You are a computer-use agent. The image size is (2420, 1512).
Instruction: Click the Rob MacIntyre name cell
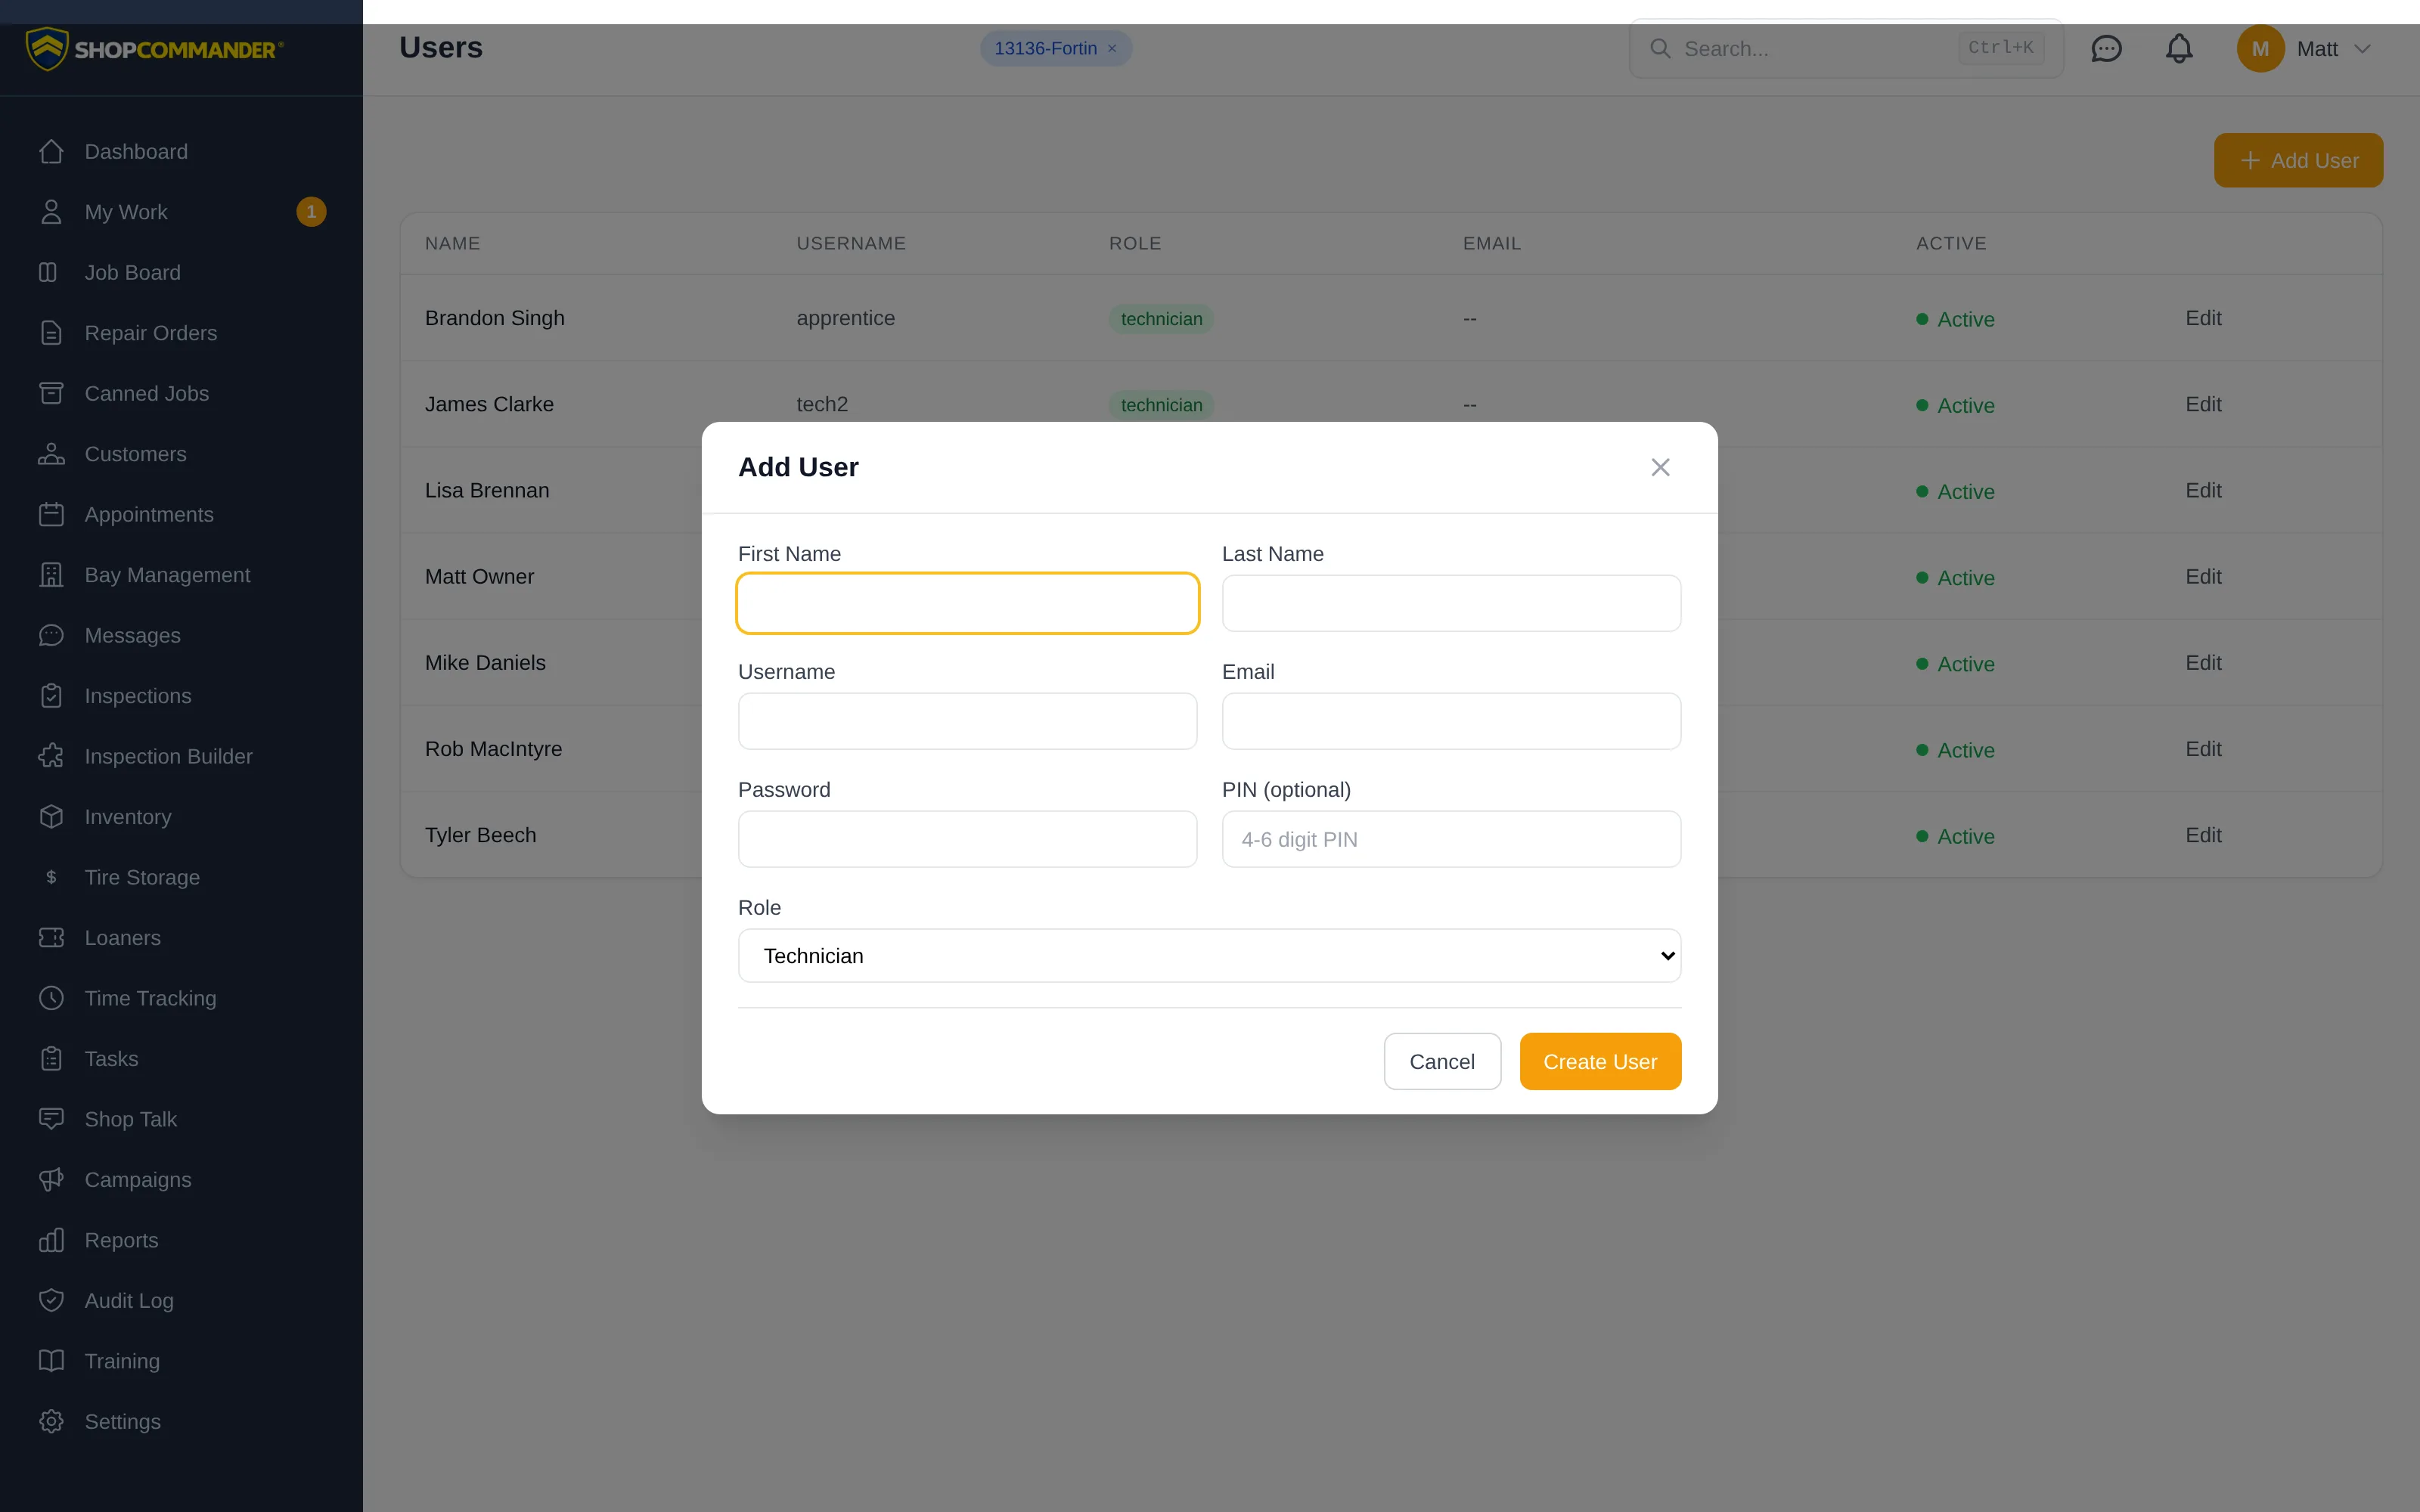[x=493, y=749]
